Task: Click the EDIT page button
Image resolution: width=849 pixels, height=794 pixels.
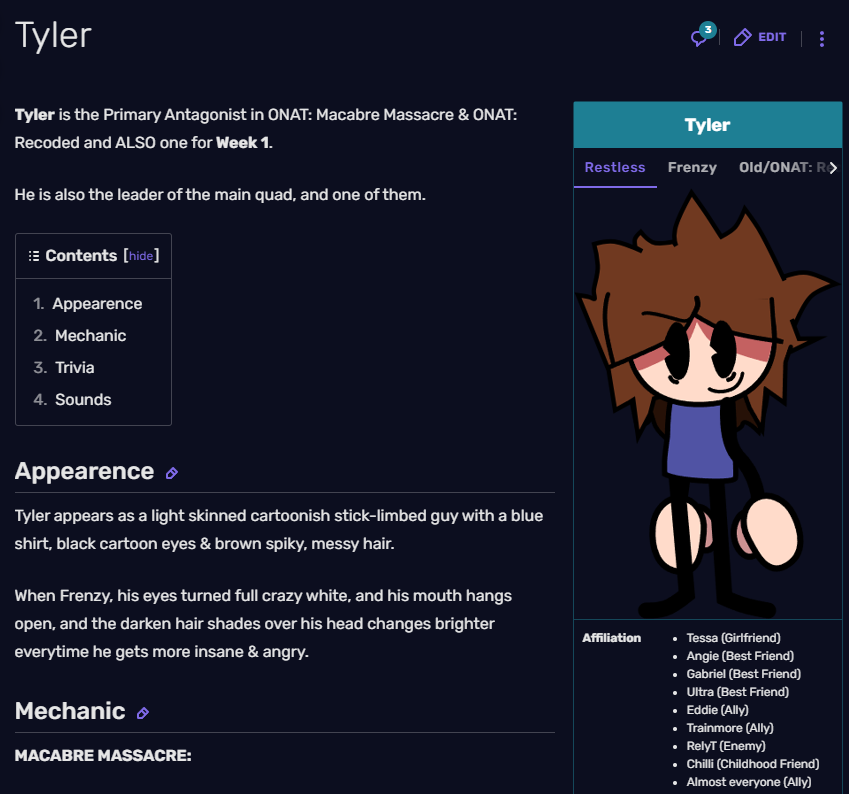Action: point(760,37)
